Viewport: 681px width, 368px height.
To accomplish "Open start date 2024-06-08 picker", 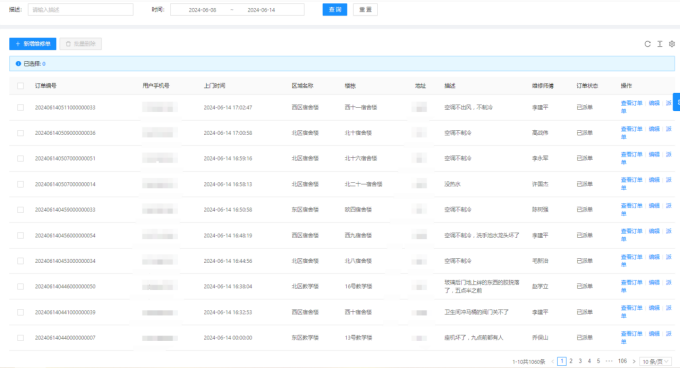I will [202, 10].
